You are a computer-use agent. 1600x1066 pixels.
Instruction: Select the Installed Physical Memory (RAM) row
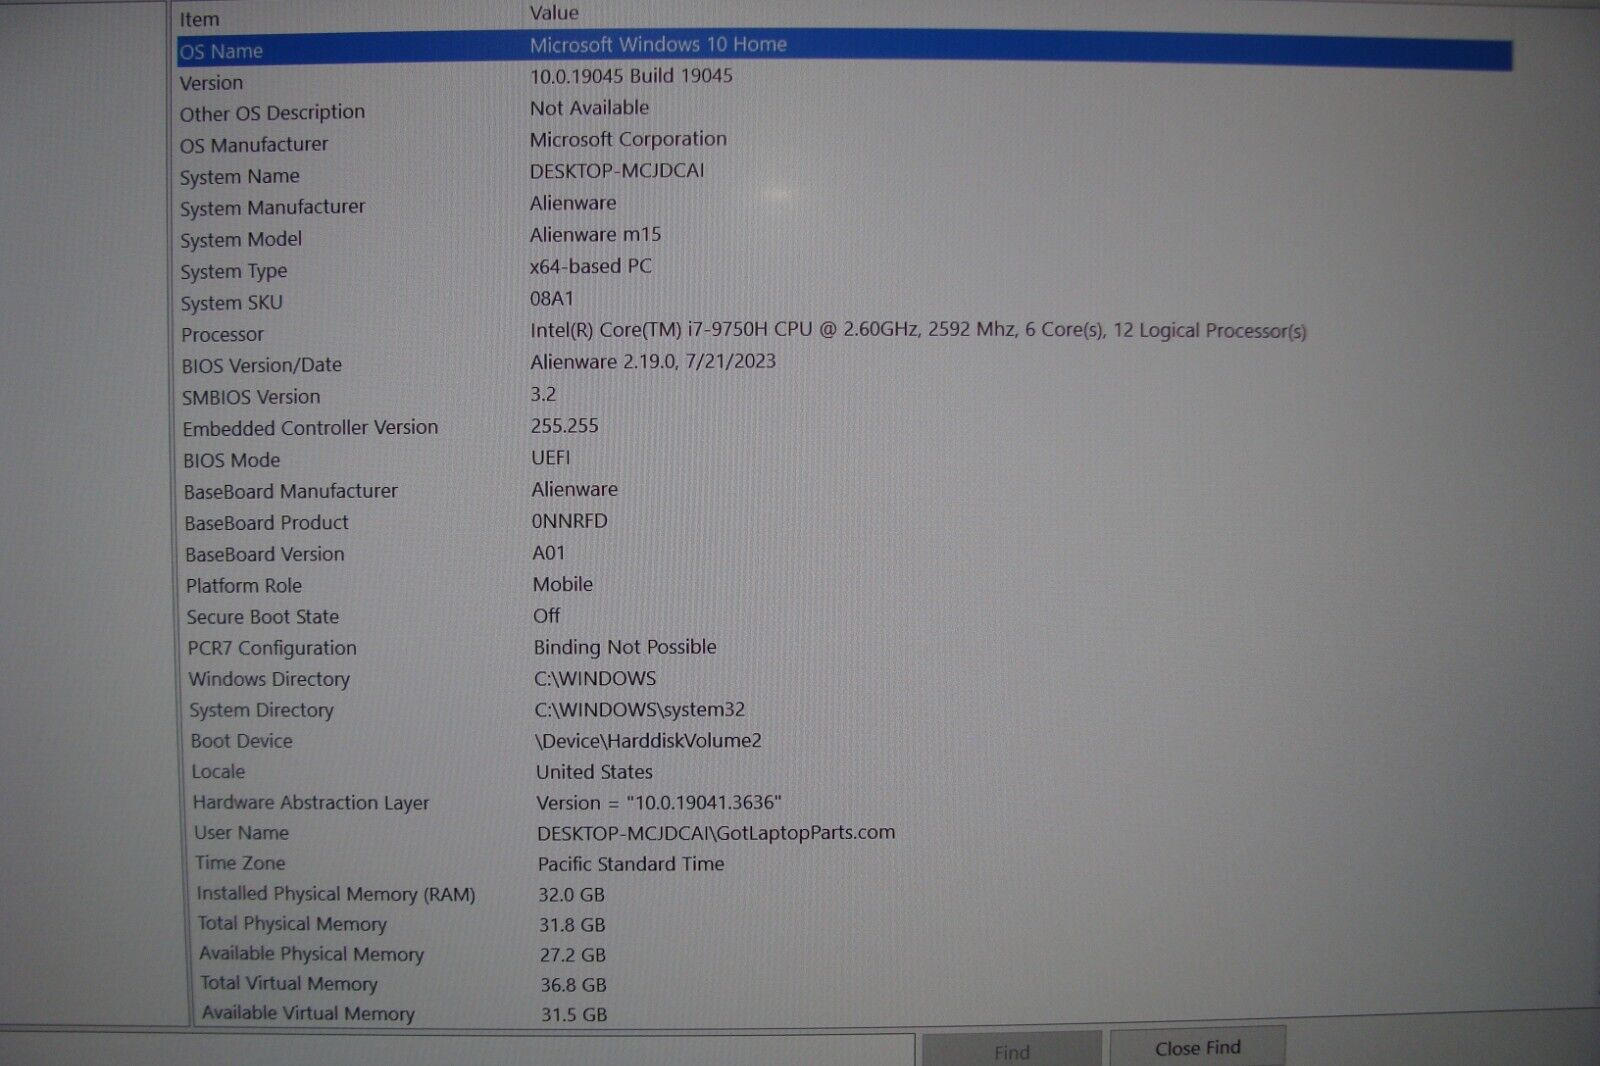point(844,894)
